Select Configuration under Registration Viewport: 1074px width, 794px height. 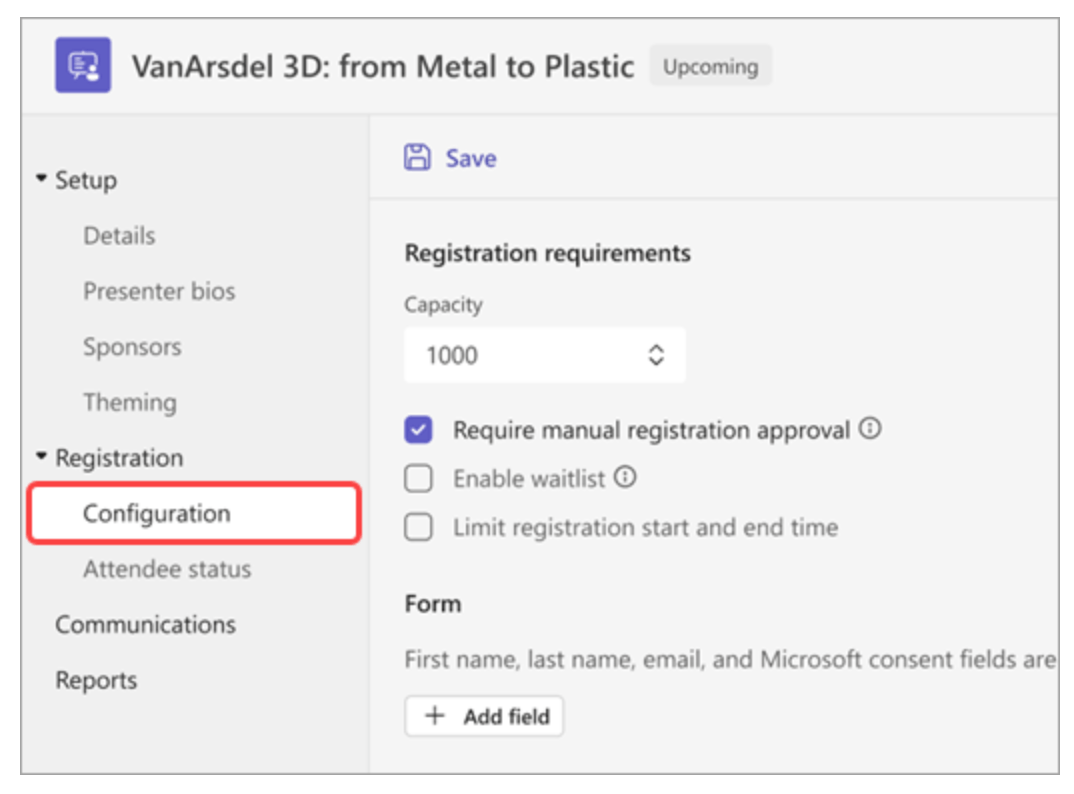(x=194, y=513)
